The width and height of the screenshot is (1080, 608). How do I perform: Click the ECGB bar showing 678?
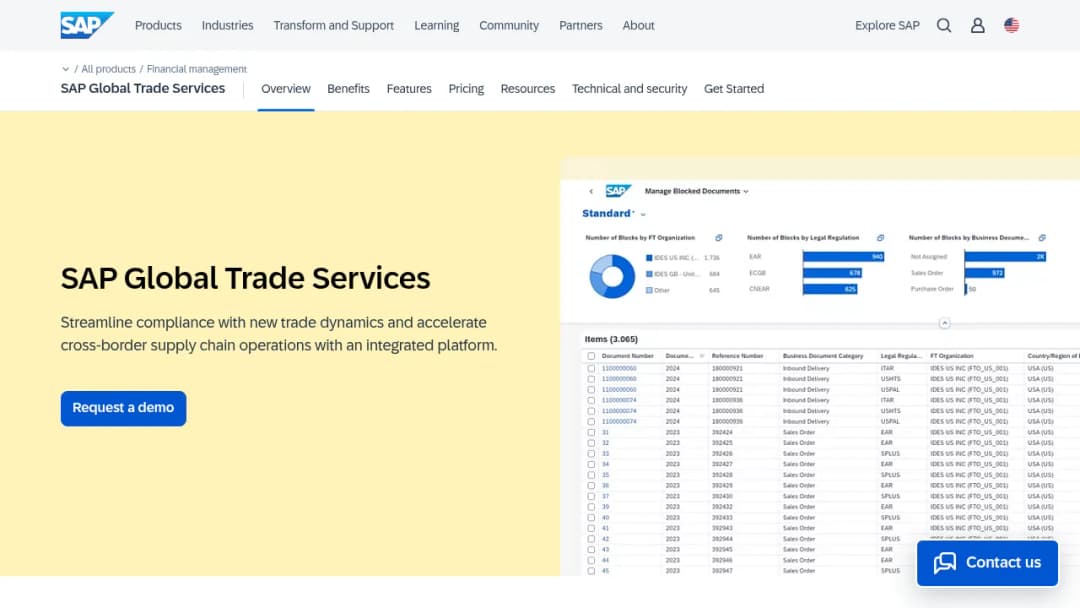pos(832,273)
